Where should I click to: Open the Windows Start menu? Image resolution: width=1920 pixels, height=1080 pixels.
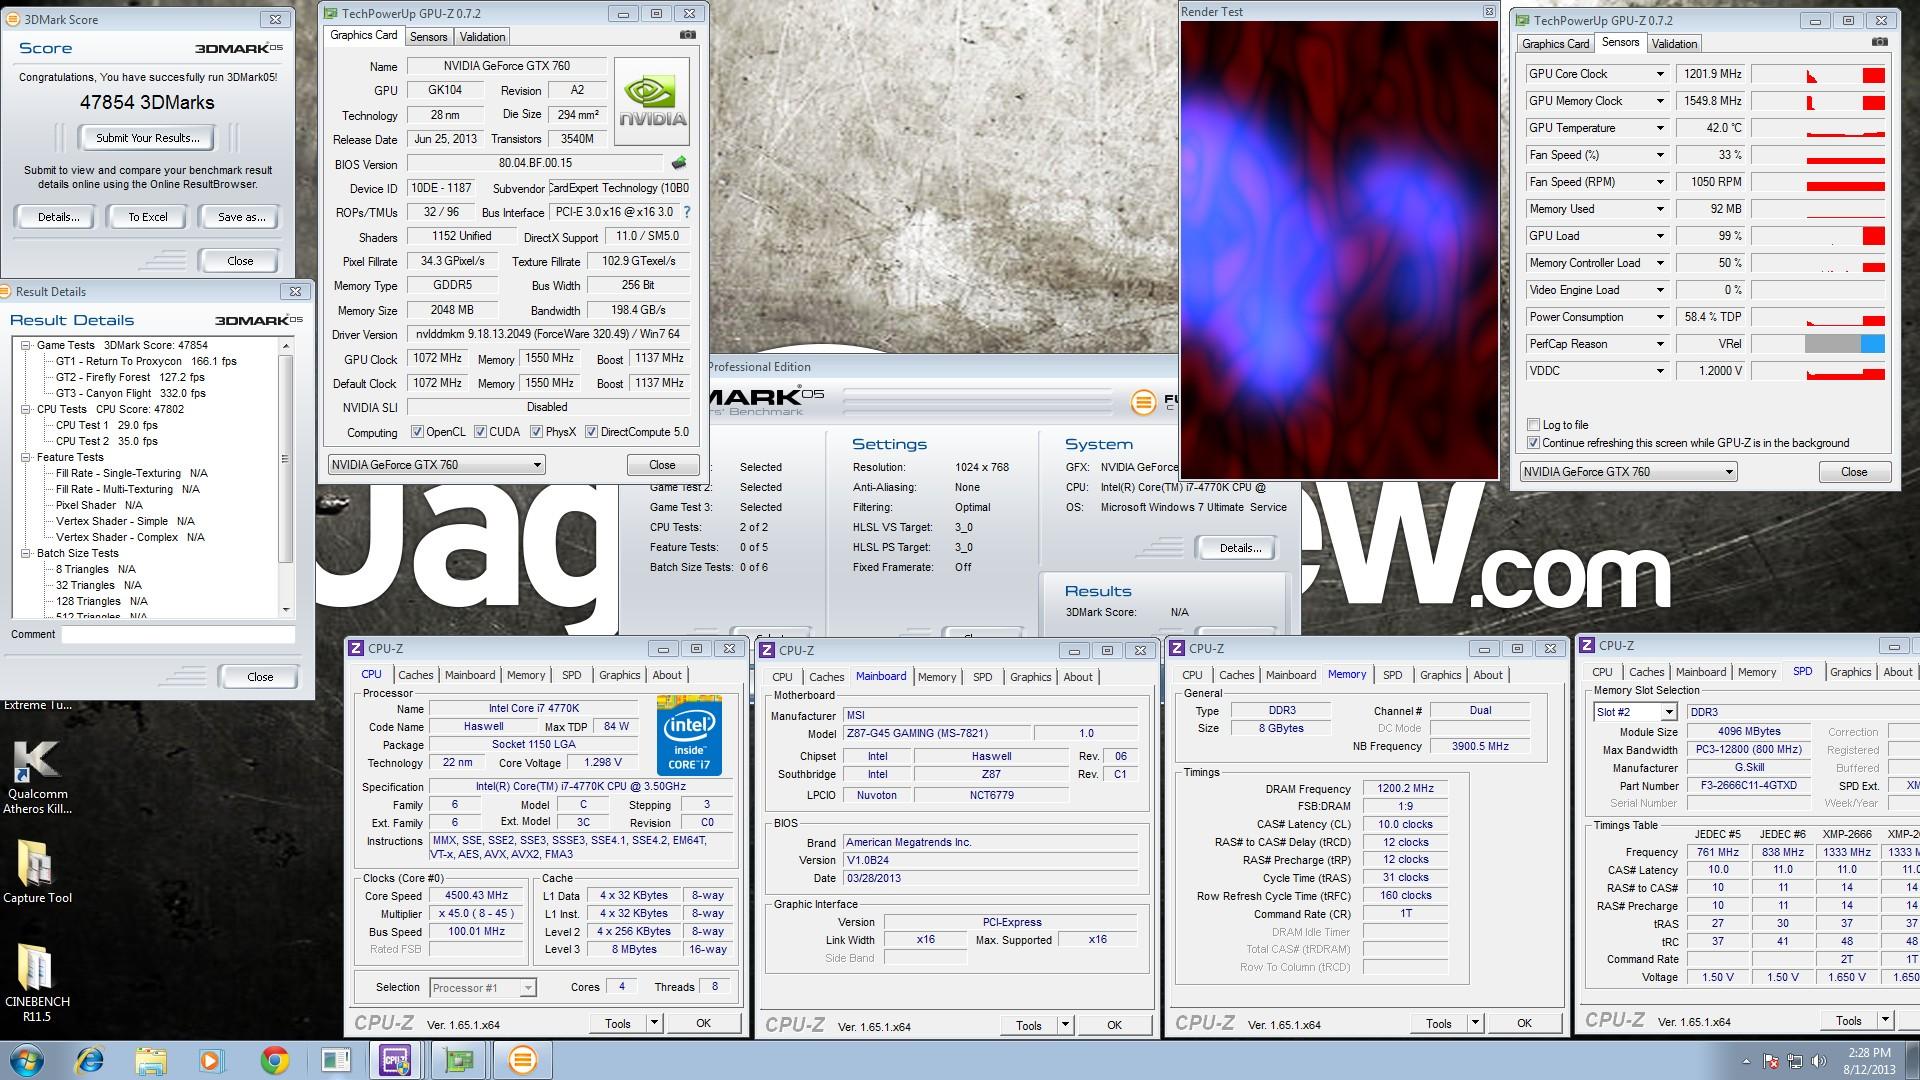[27, 1060]
